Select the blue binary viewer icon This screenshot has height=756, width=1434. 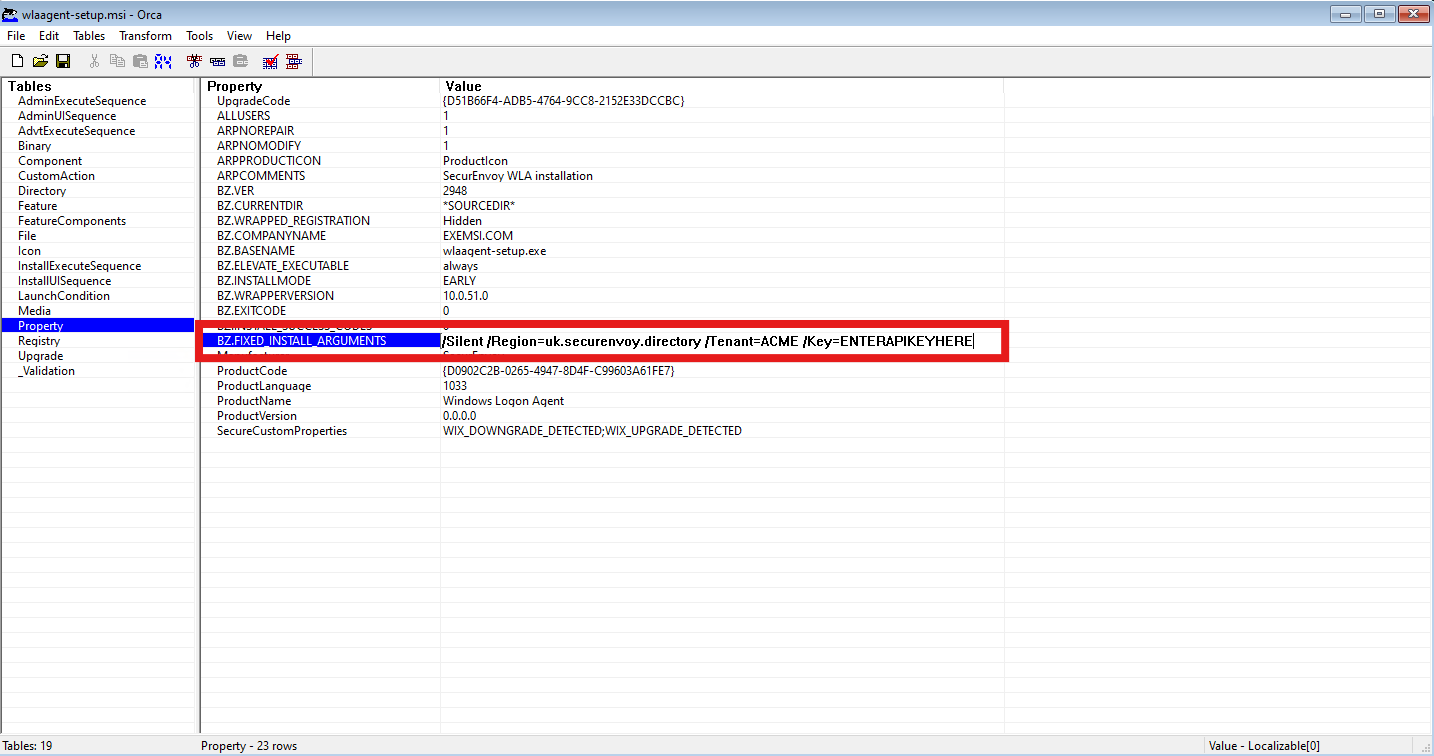[163, 60]
